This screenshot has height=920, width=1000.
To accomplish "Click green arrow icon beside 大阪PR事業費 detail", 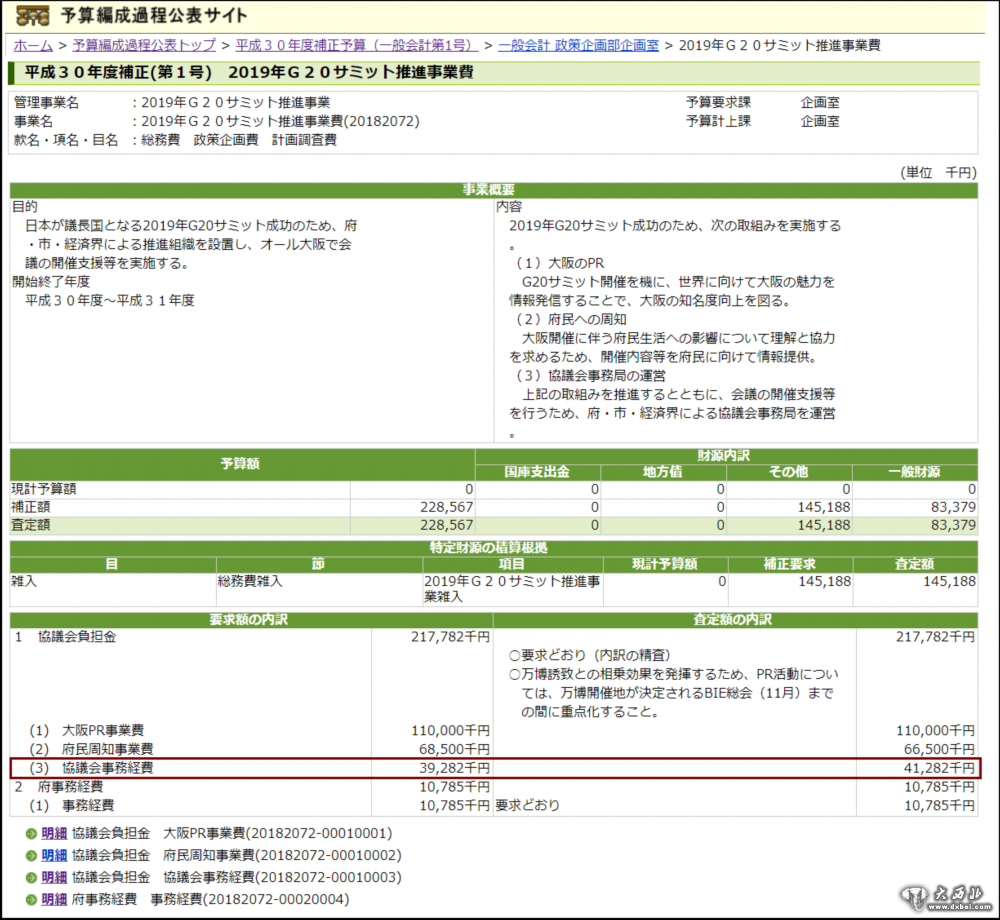I will [31, 833].
